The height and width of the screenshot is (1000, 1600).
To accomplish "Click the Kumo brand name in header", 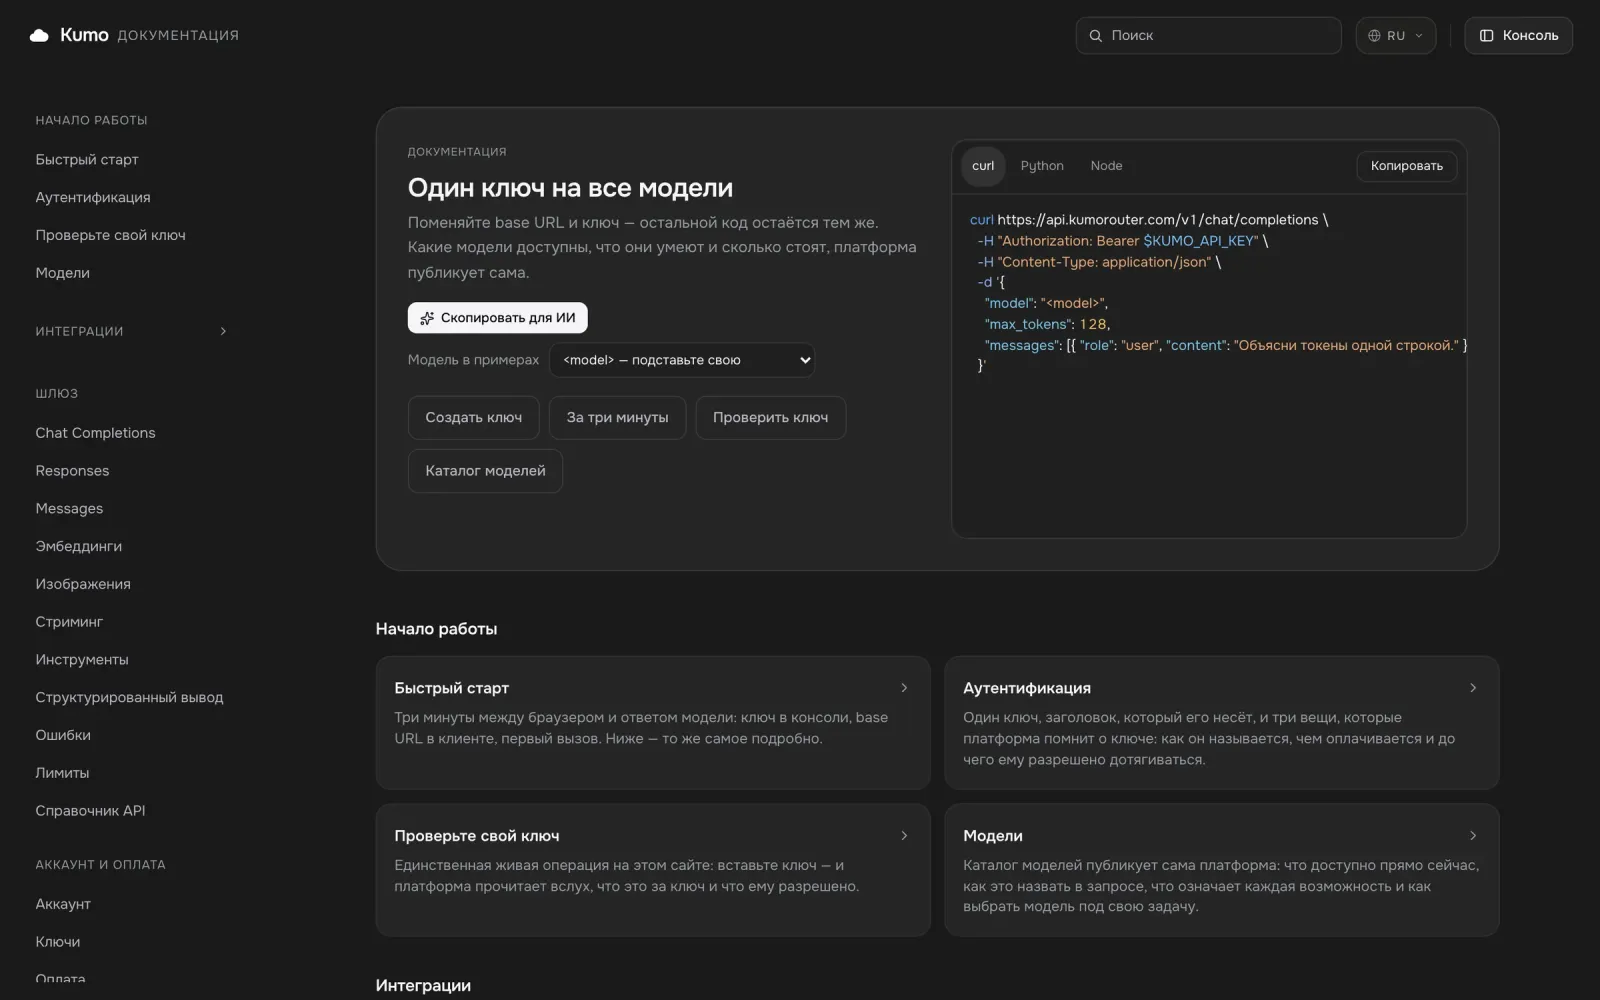I will pos(84,35).
